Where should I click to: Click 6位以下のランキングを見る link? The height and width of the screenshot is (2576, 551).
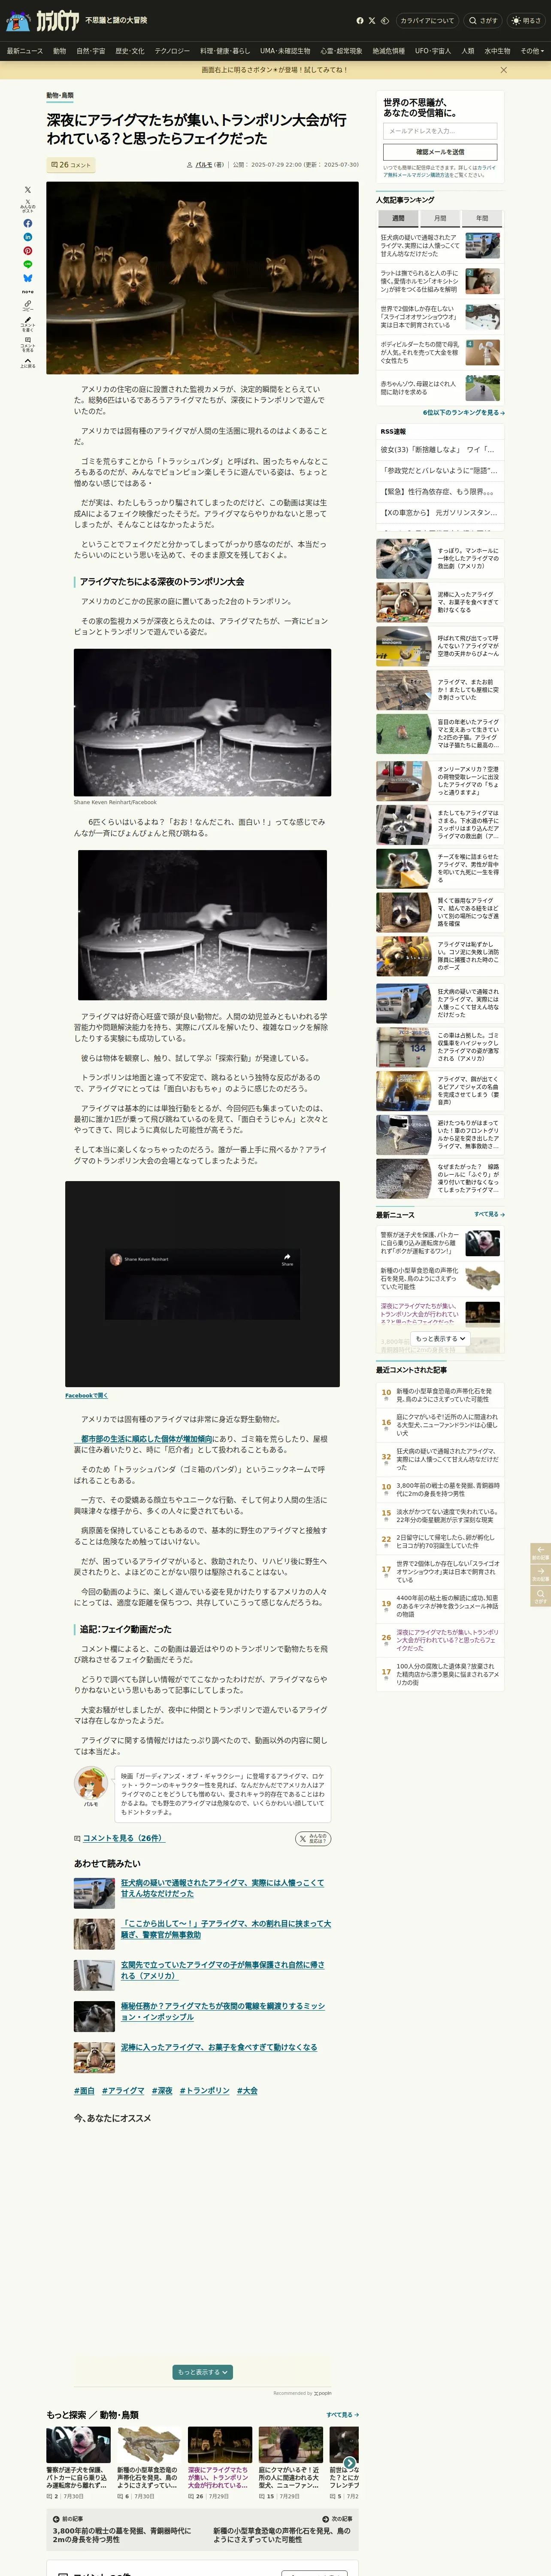point(464,413)
